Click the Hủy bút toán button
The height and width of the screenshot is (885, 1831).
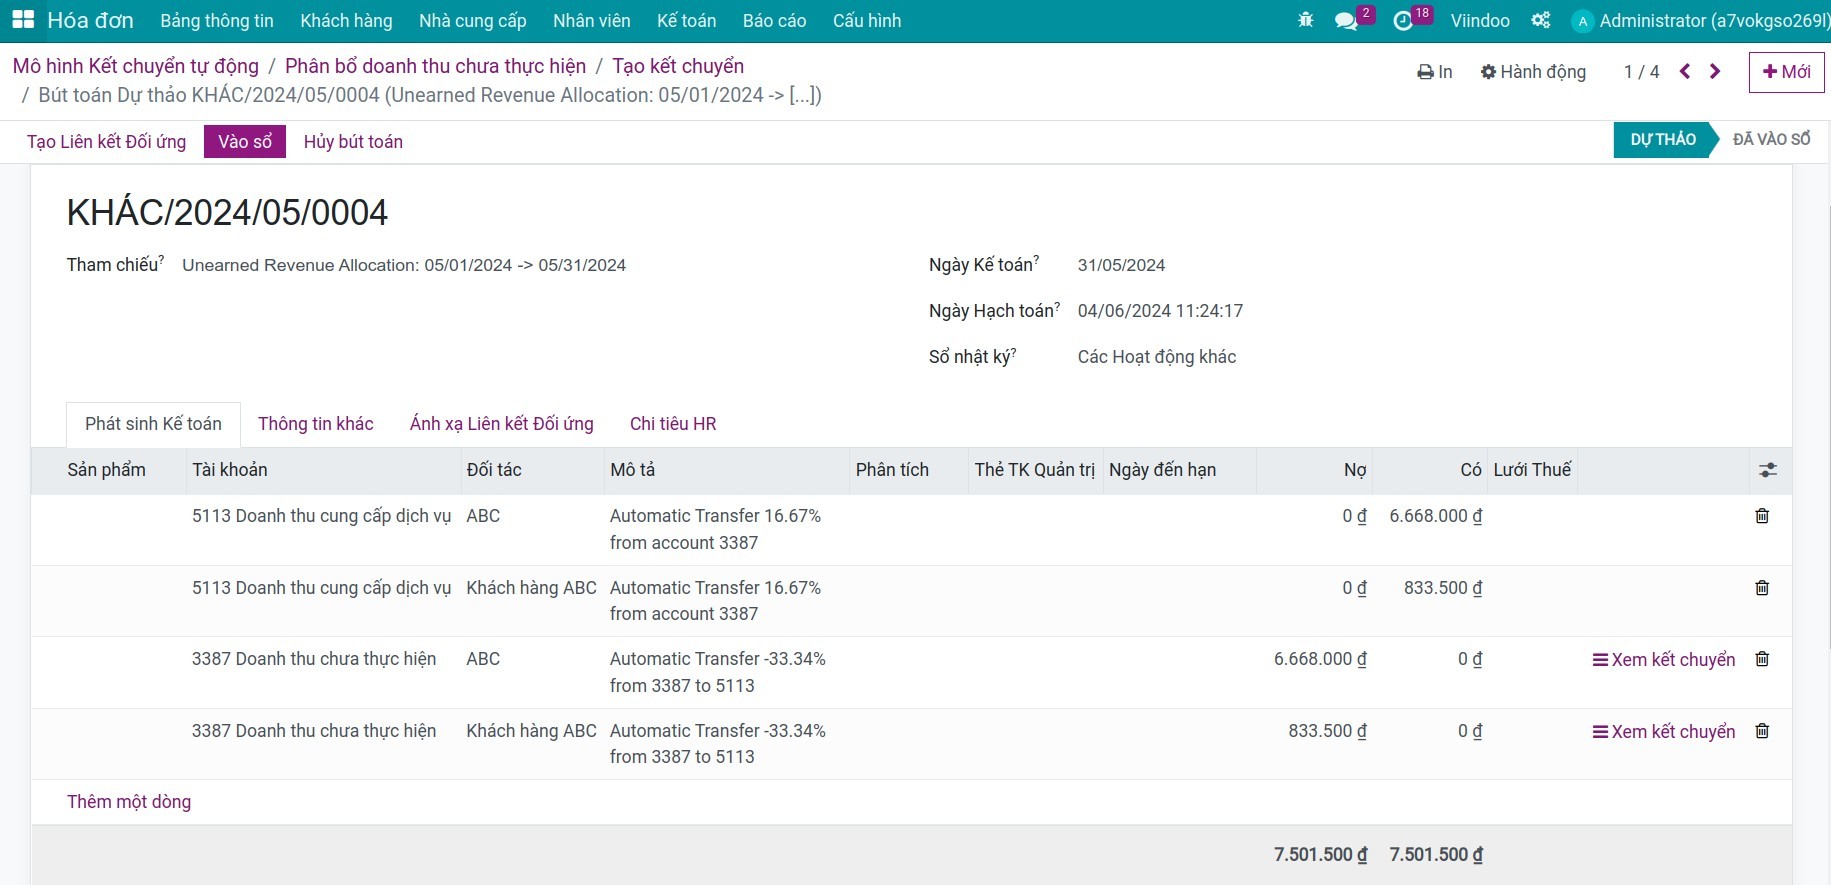click(x=353, y=141)
